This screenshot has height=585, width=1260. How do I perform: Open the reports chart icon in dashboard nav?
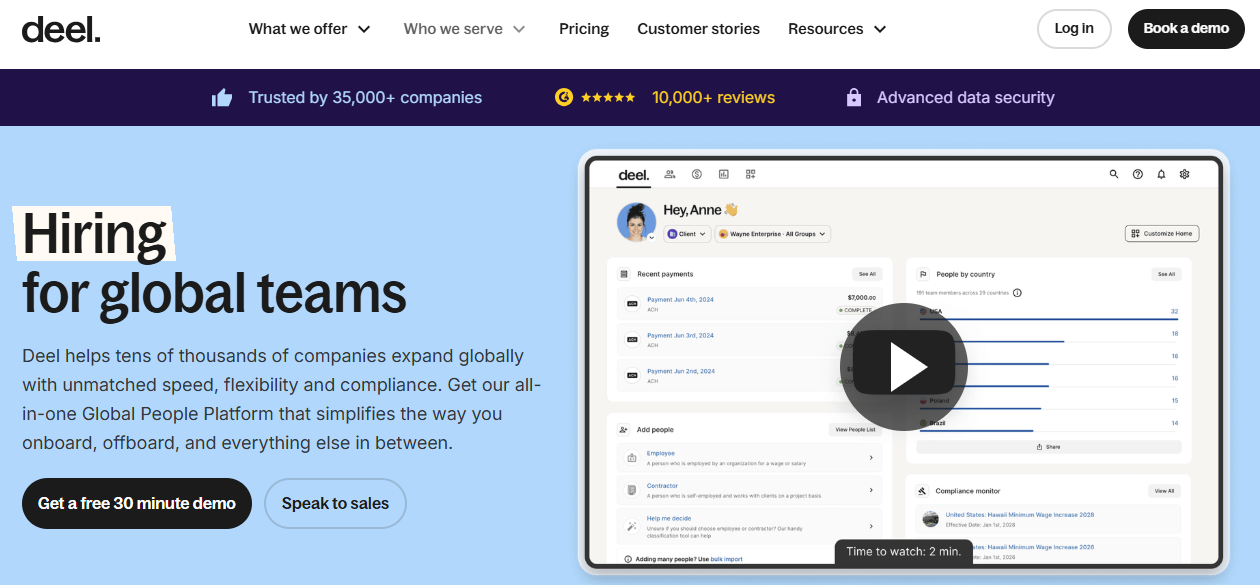click(724, 174)
